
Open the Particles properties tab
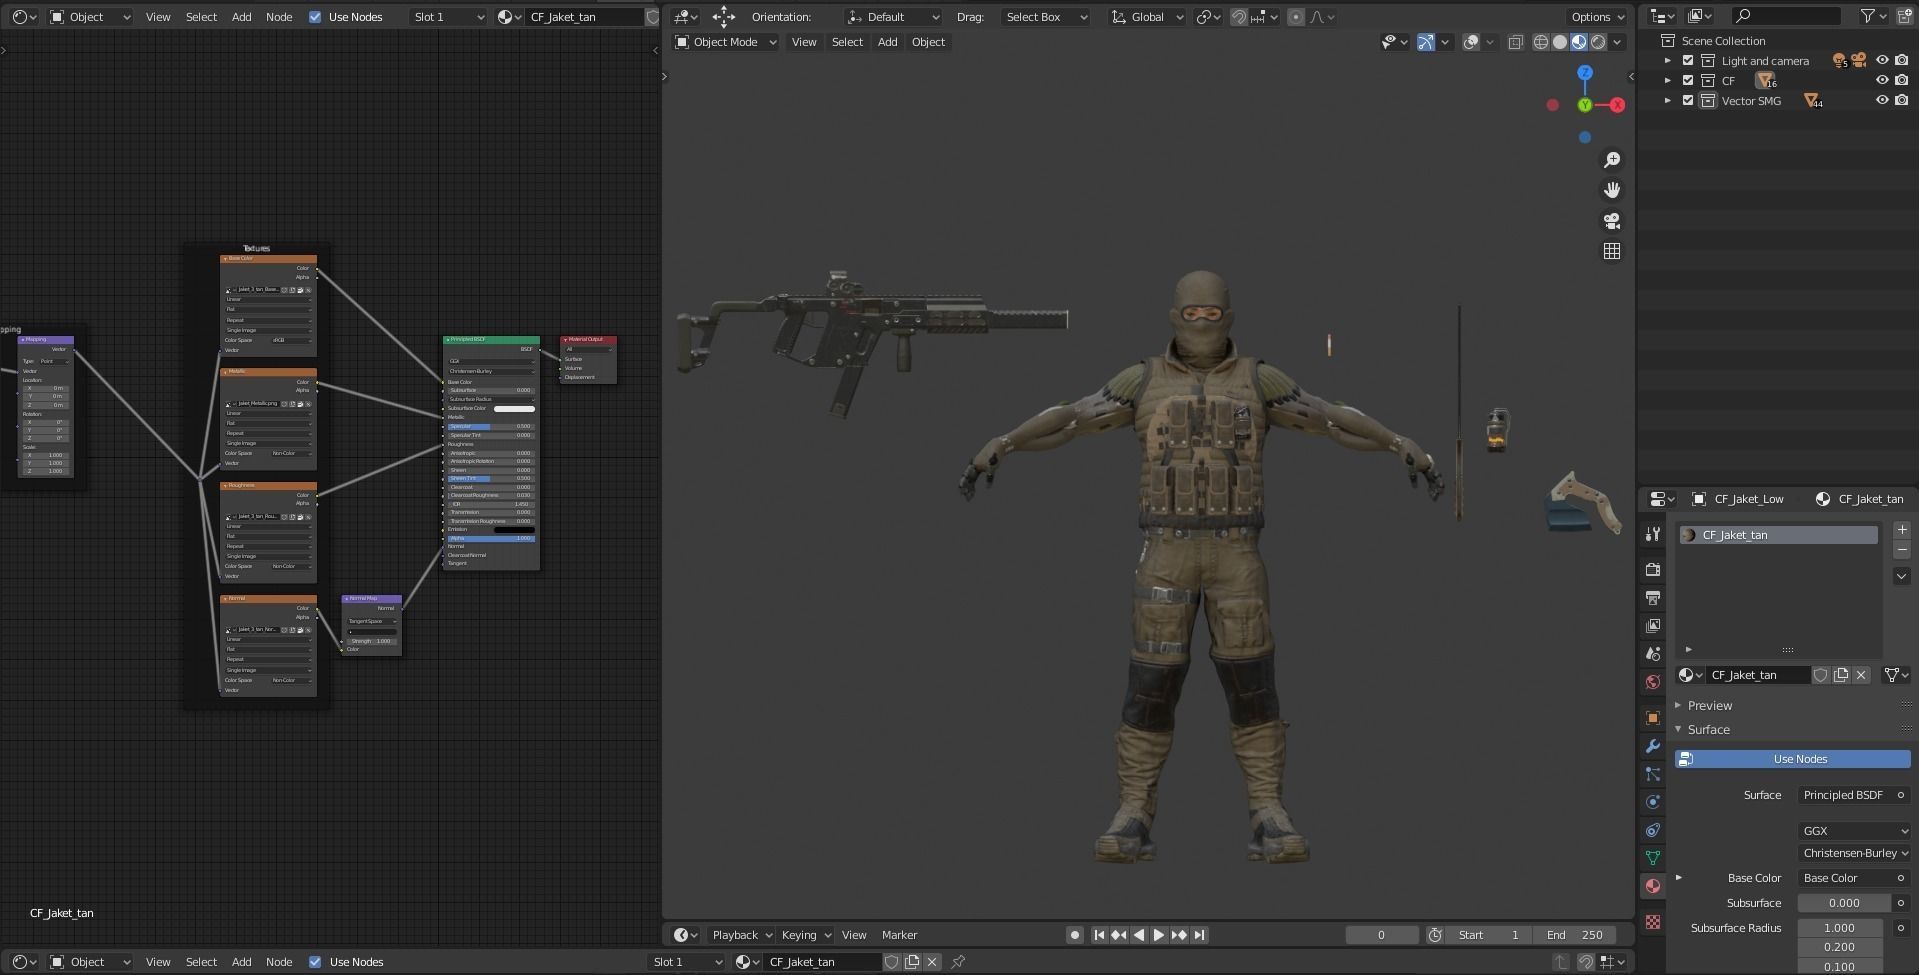[1653, 774]
